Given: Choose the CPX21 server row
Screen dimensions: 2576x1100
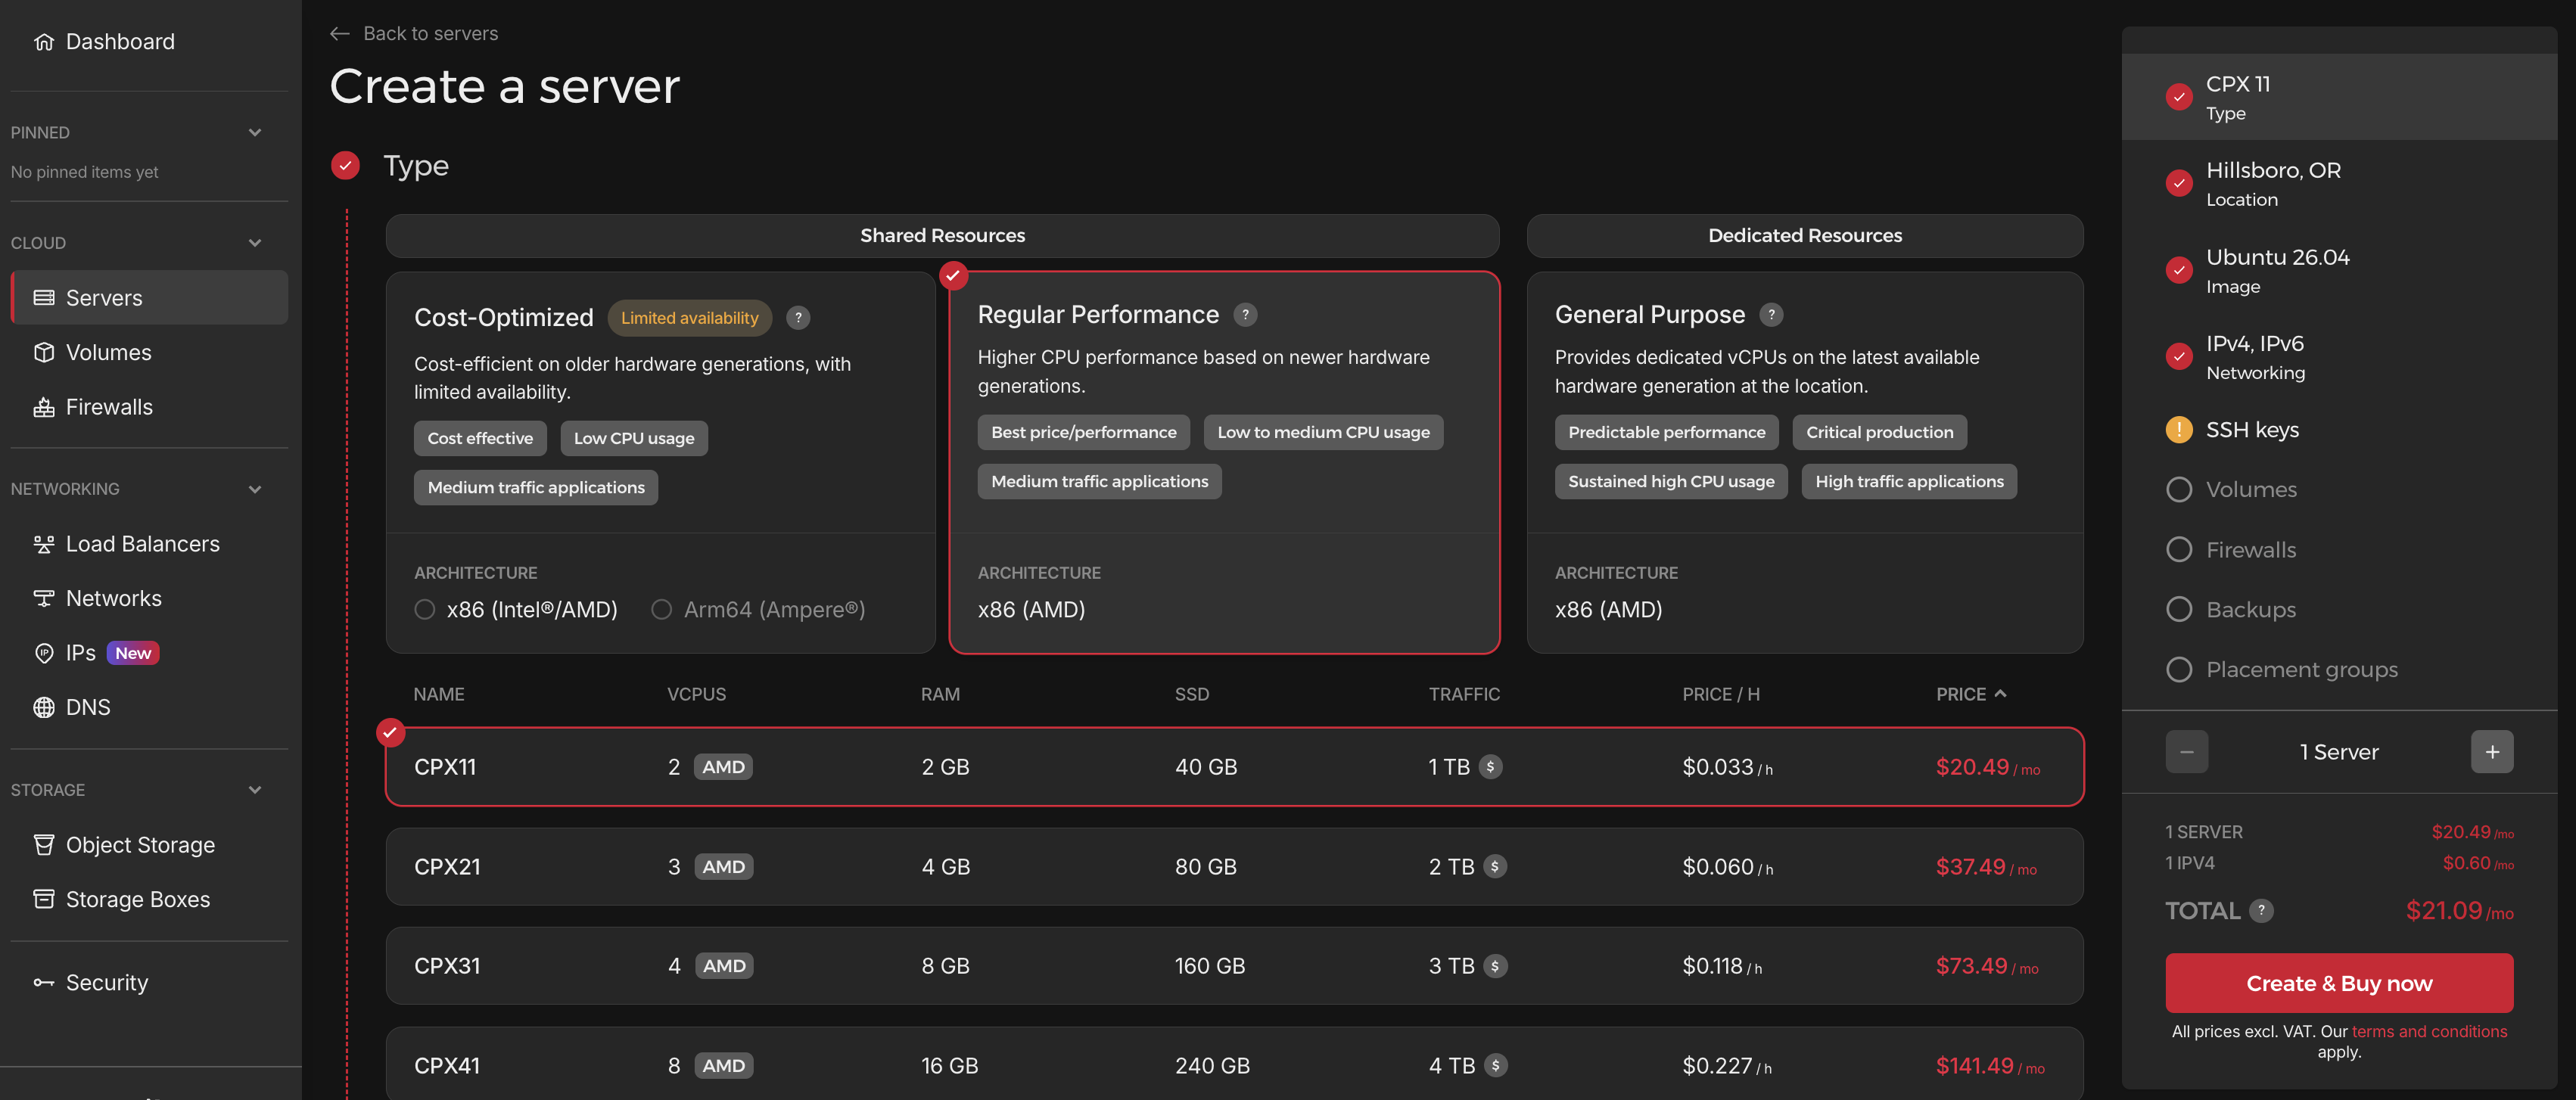Looking at the screenshot, I should [1234, 867].
